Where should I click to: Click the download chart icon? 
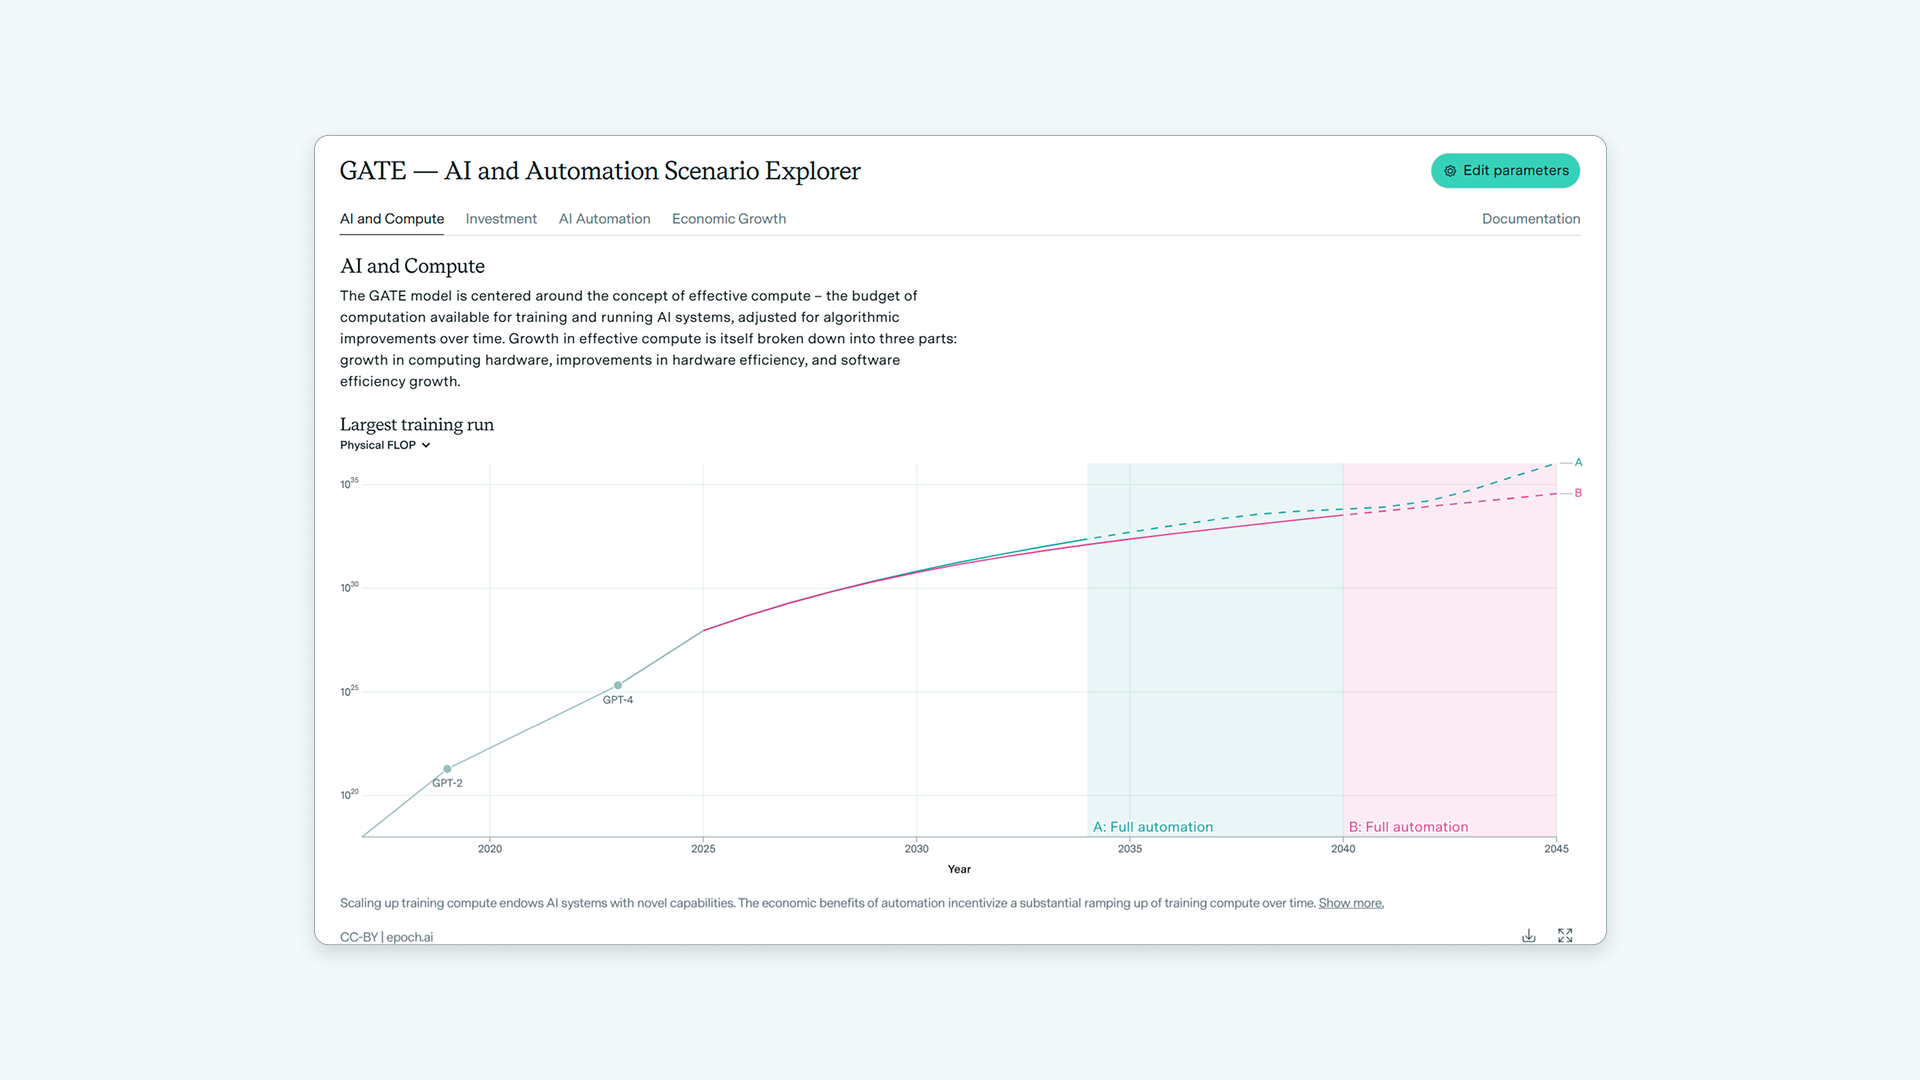[1528, 936]
